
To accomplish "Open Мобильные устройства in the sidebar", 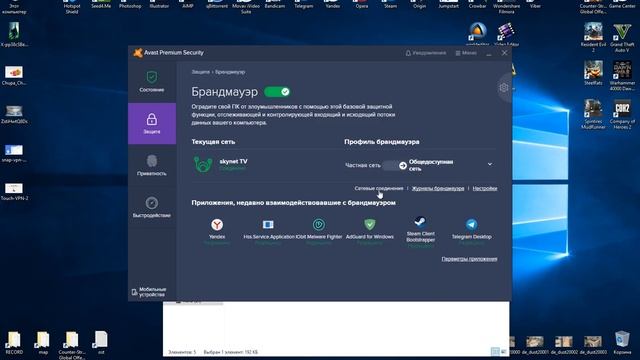I will pyautogui.click(x=149, y=292).
